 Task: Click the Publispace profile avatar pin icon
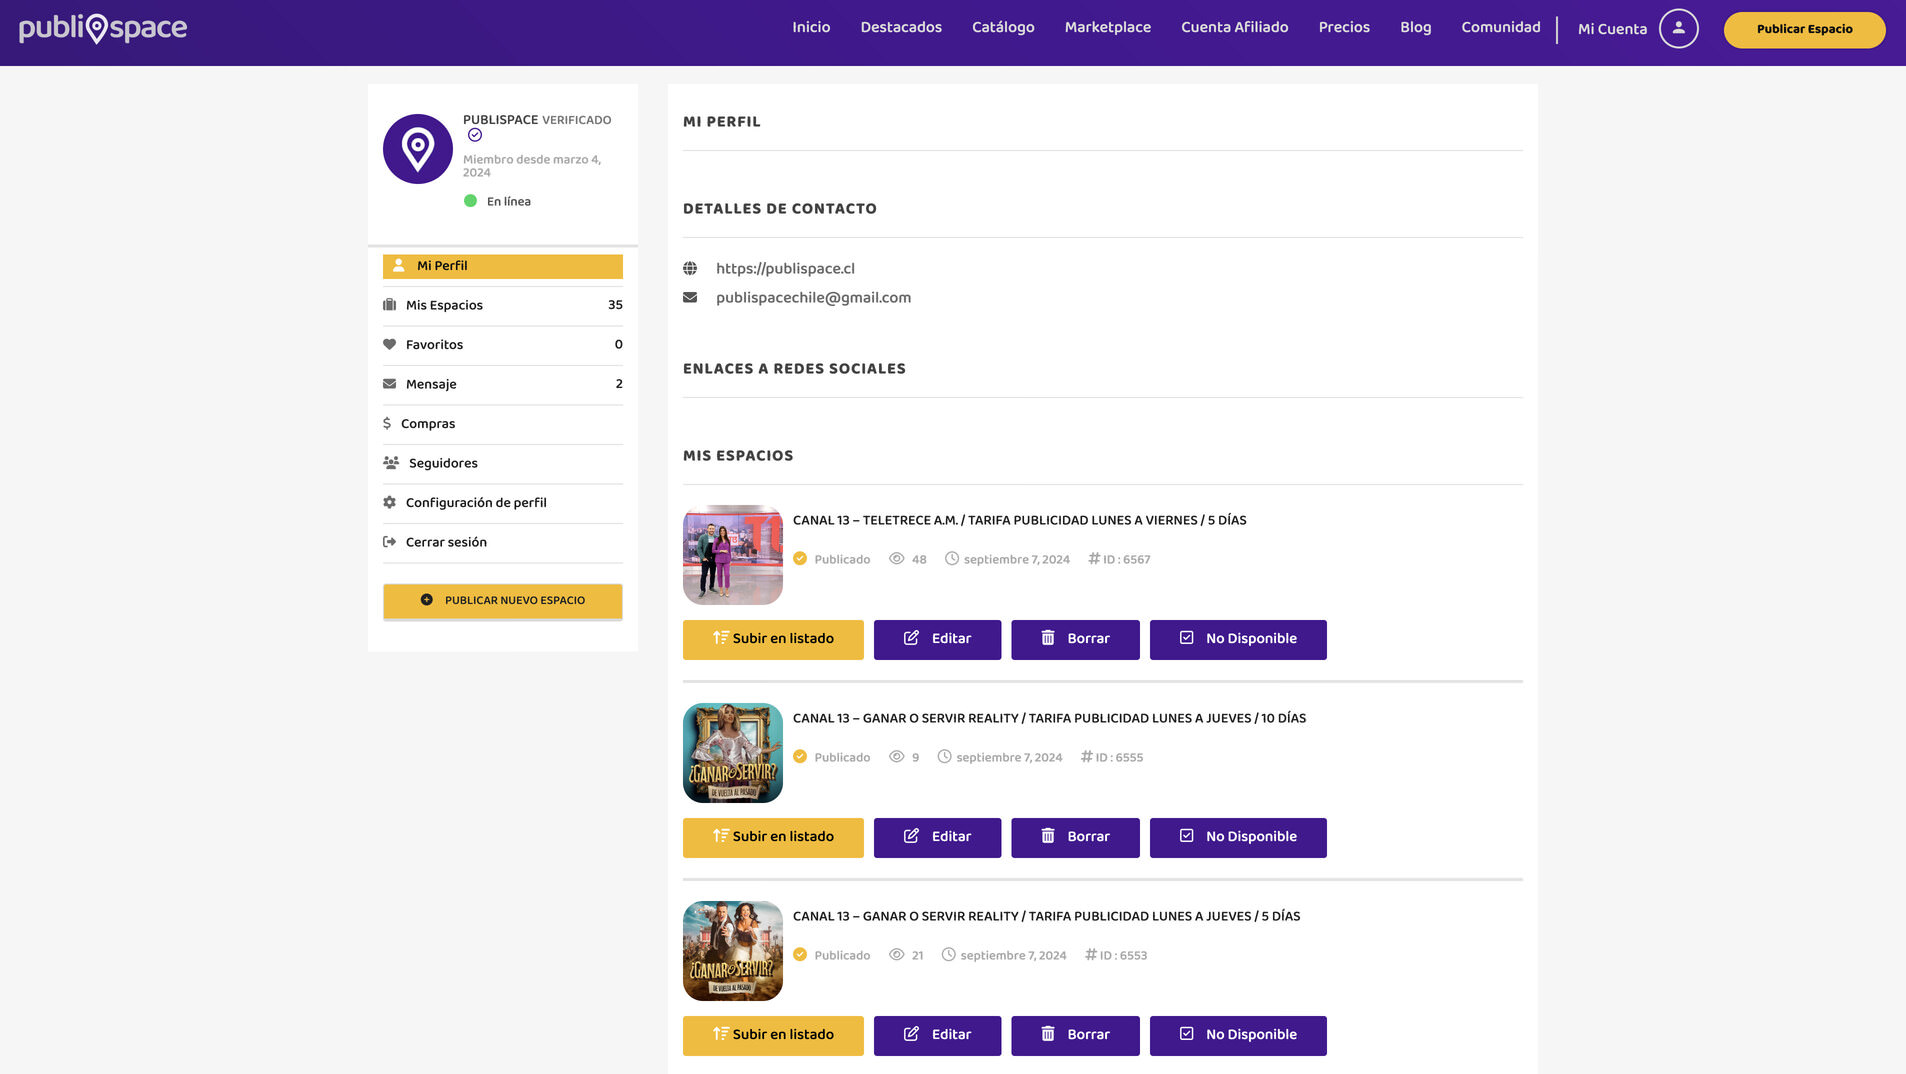point(418,149)
